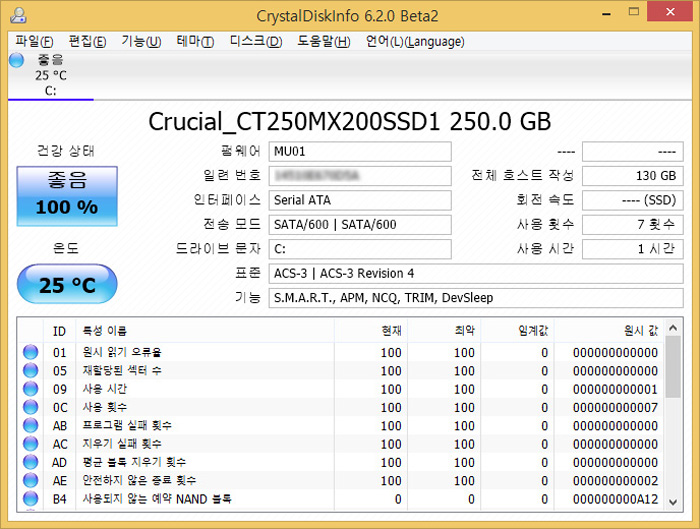Click the status orb for attribute AD
Image resolution: width=700 pixels, height=529 pixels.
coord(30,462)
